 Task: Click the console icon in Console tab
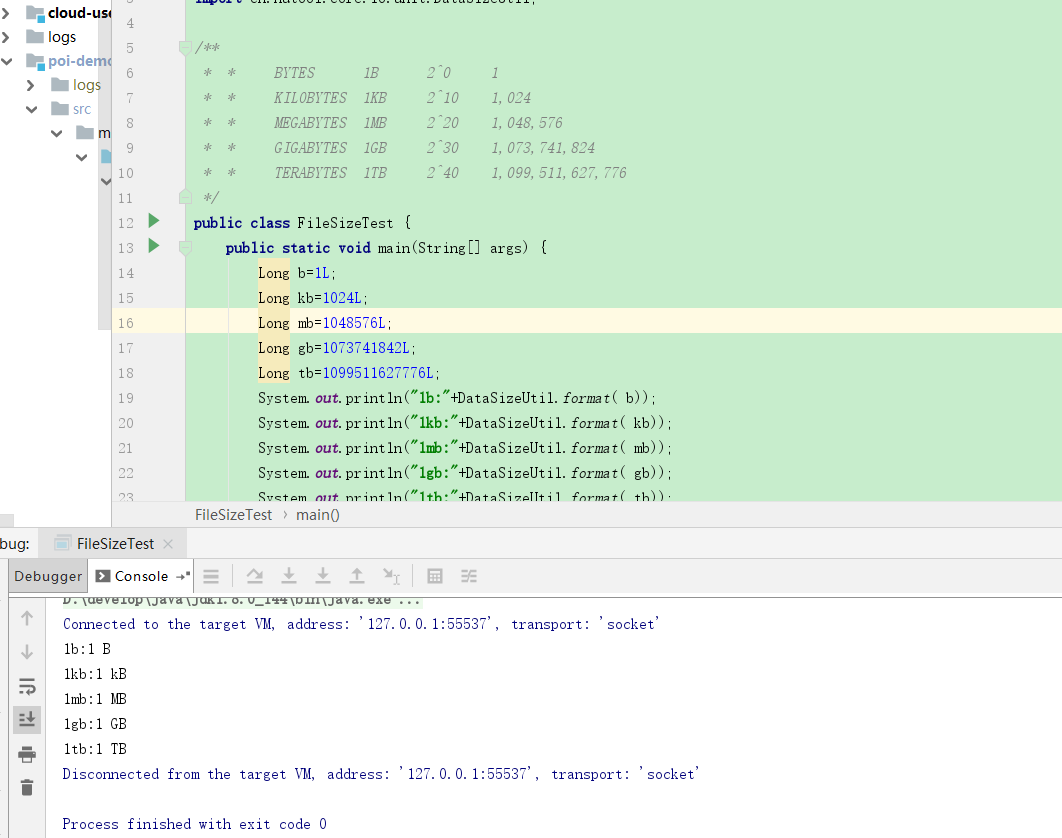tap(103, 576)
